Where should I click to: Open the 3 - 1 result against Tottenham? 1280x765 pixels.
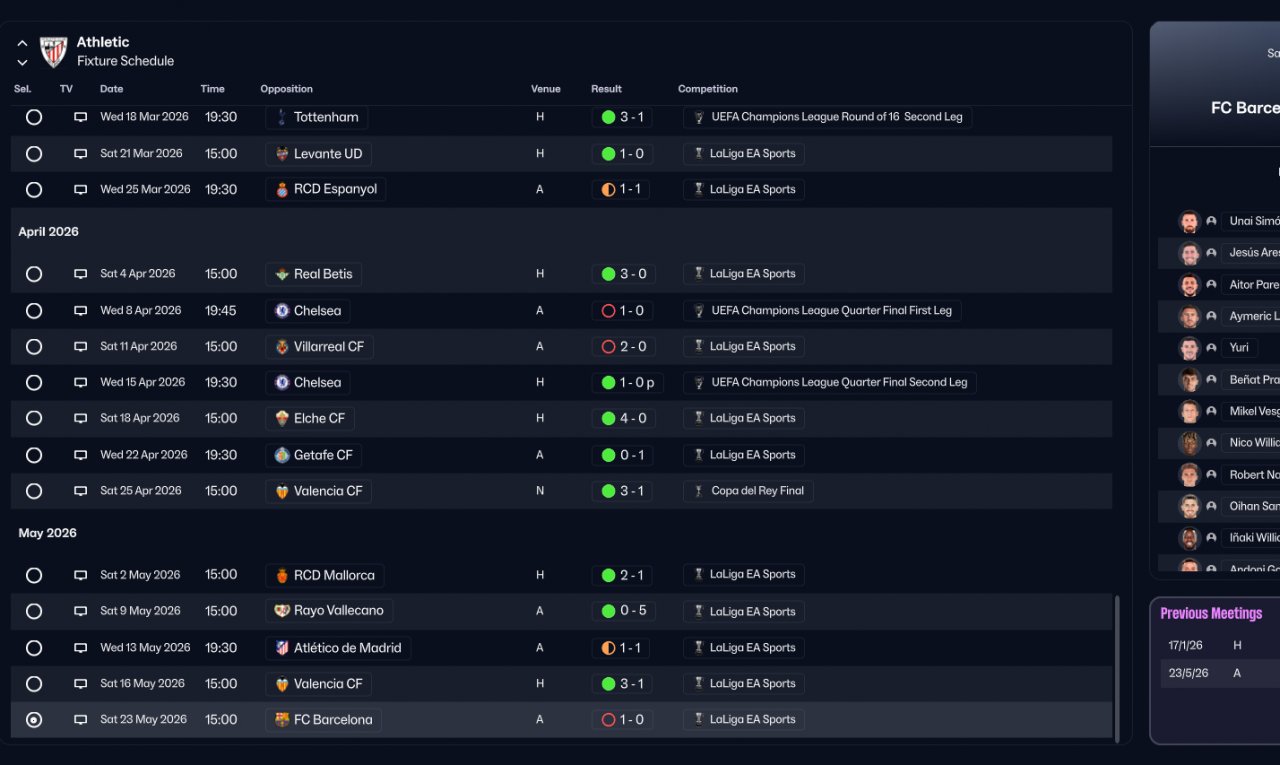tap(622, 117)
